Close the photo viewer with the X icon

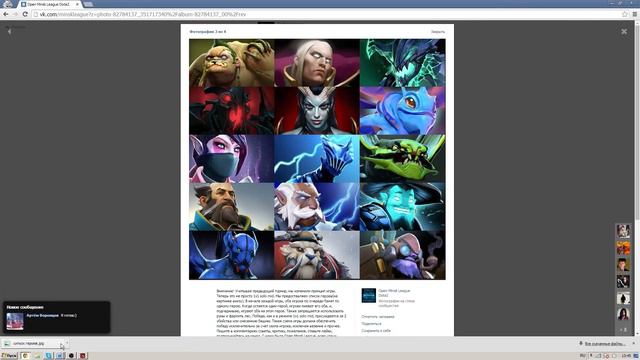[x=624, y=31]
